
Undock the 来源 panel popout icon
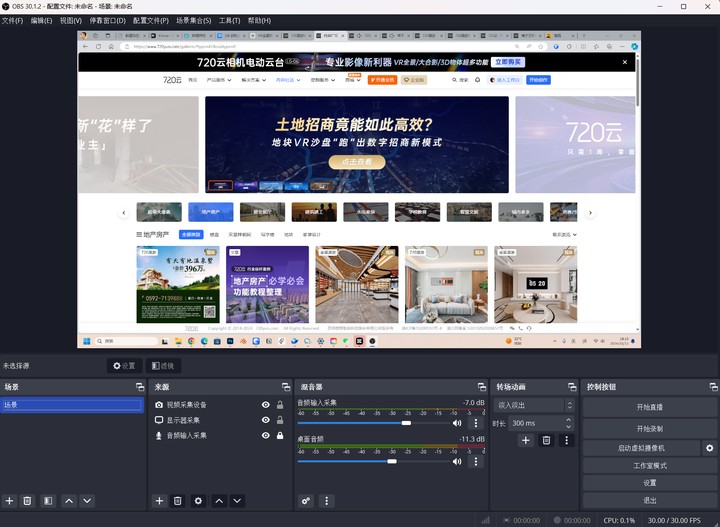click(286, 387)
